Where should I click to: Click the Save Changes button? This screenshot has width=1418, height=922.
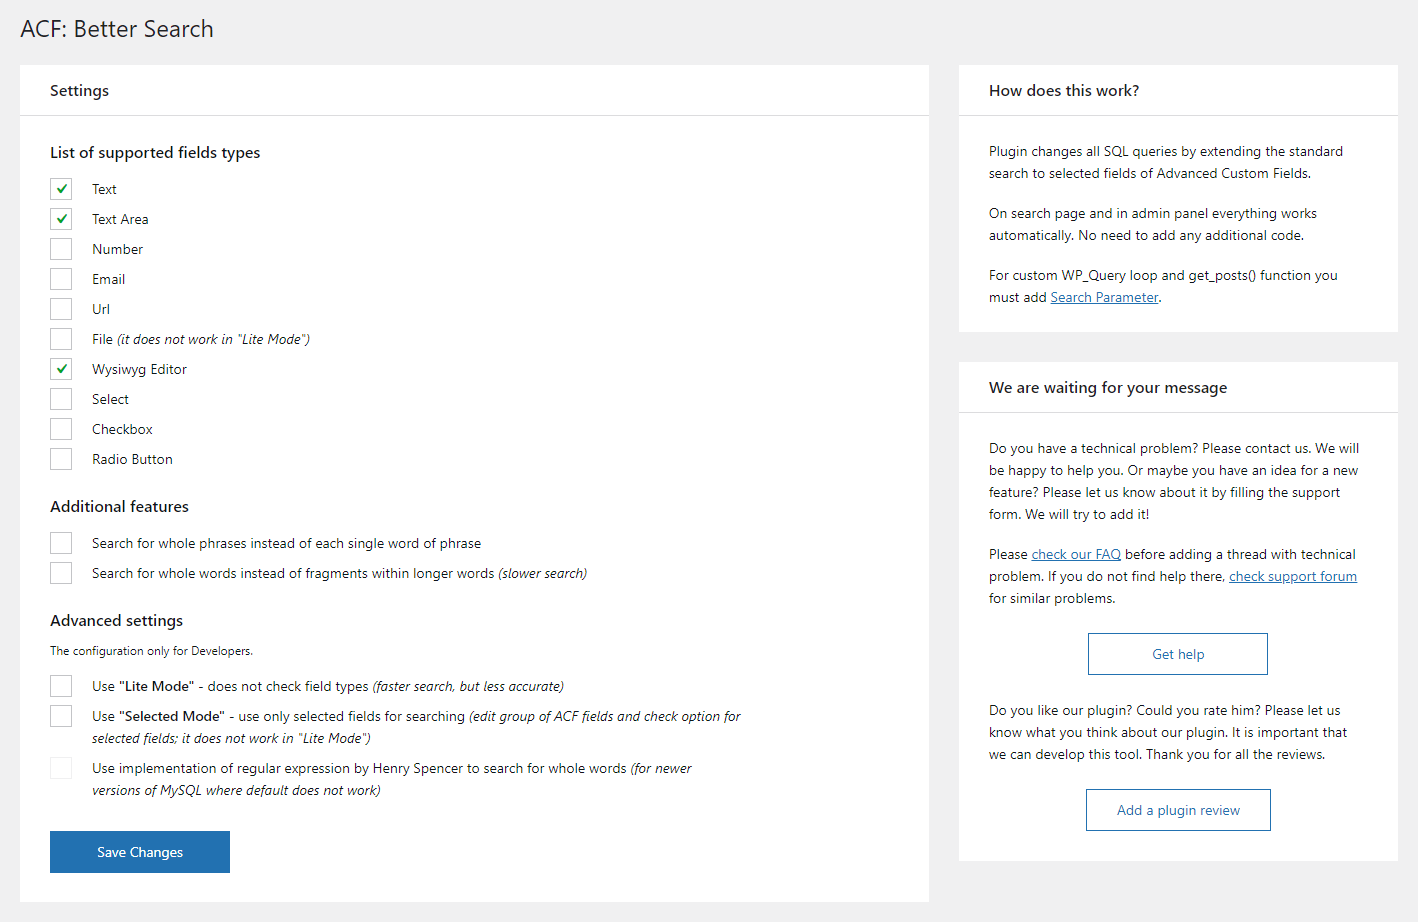tap(140, 852)
